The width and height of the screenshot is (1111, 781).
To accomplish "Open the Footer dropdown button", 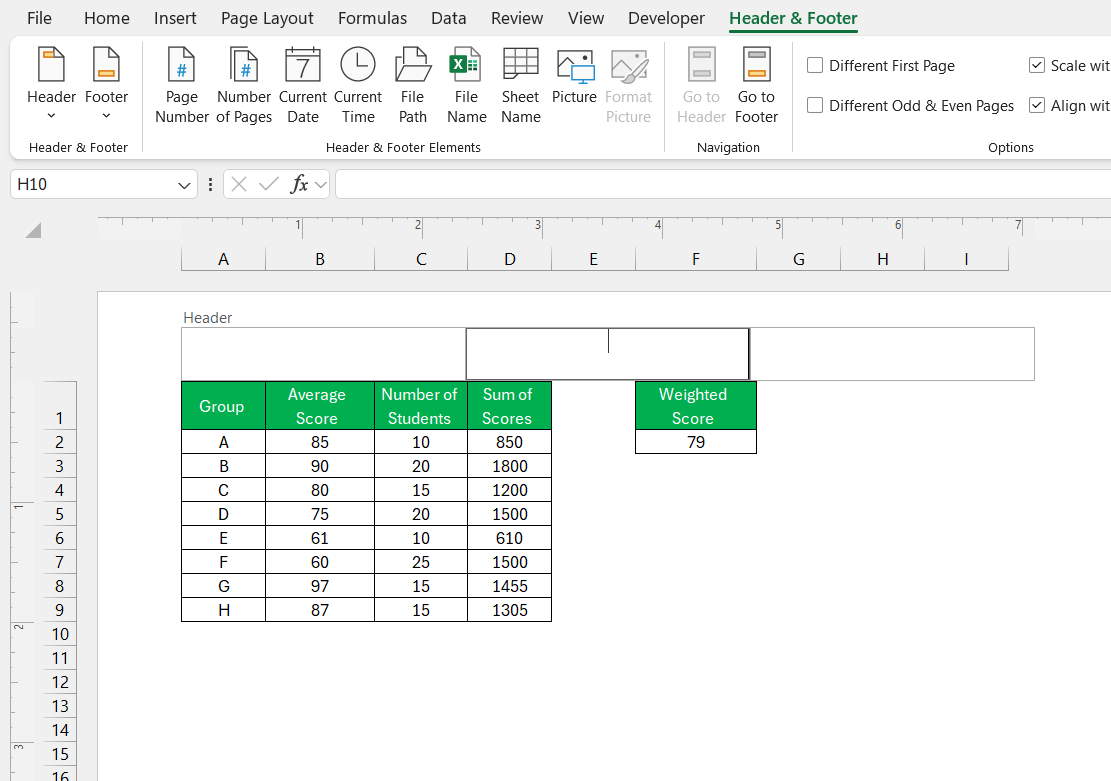I will point(106,84).
